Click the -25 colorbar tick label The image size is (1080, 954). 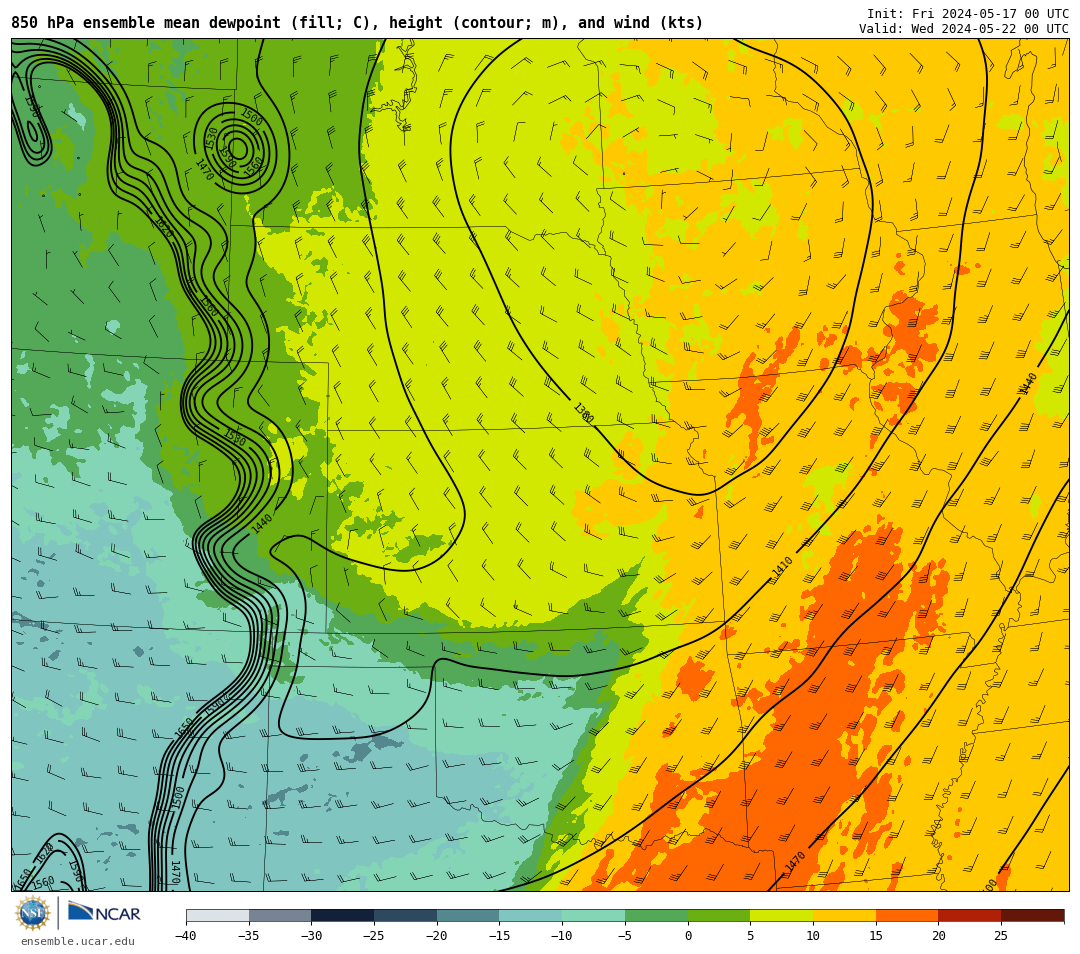[374, 935]
